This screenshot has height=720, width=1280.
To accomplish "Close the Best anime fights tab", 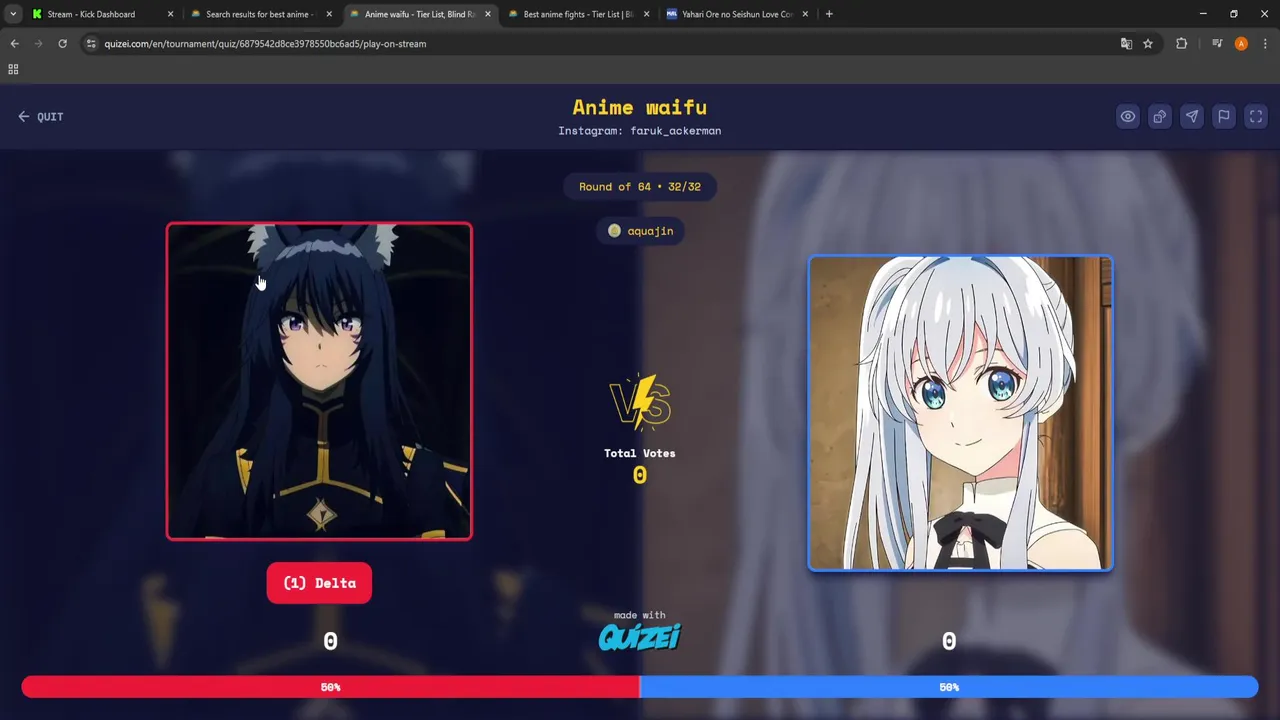I will point(646,14).
